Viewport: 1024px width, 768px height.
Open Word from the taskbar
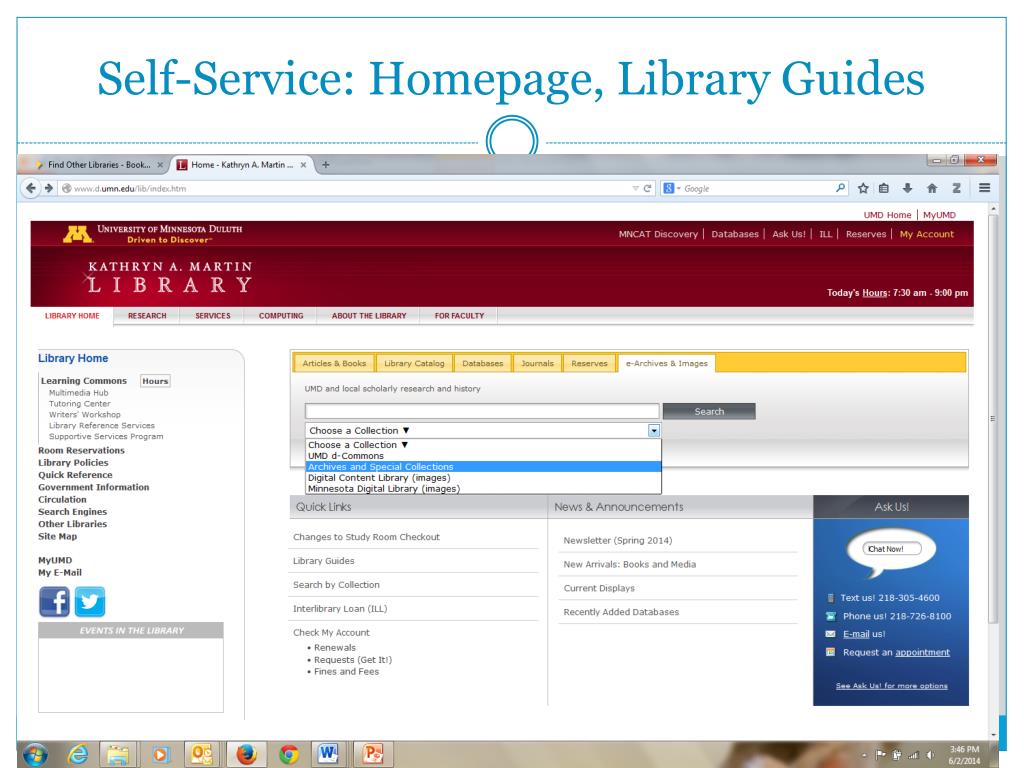point(328,754)
